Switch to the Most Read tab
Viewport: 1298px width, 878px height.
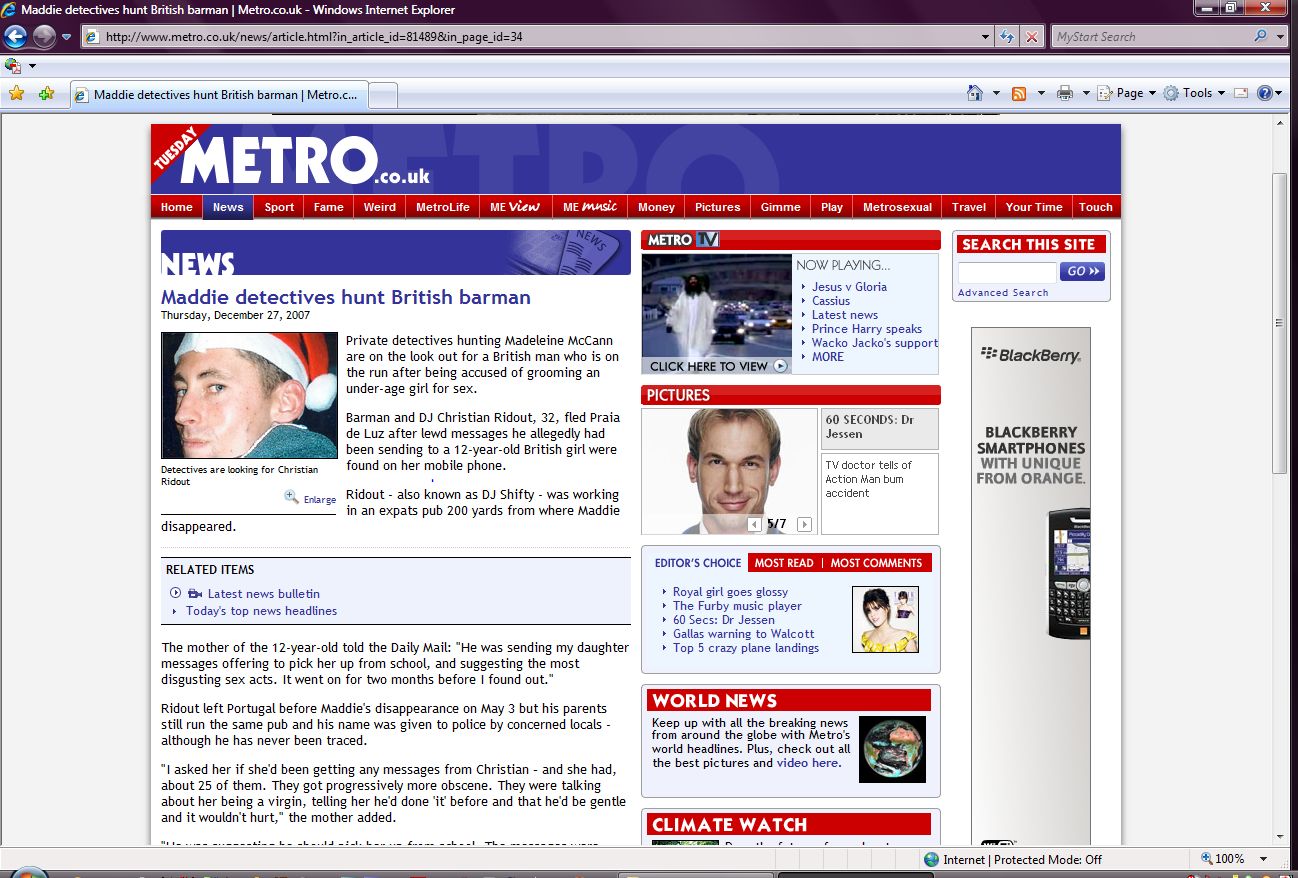[x=784, y=563]
